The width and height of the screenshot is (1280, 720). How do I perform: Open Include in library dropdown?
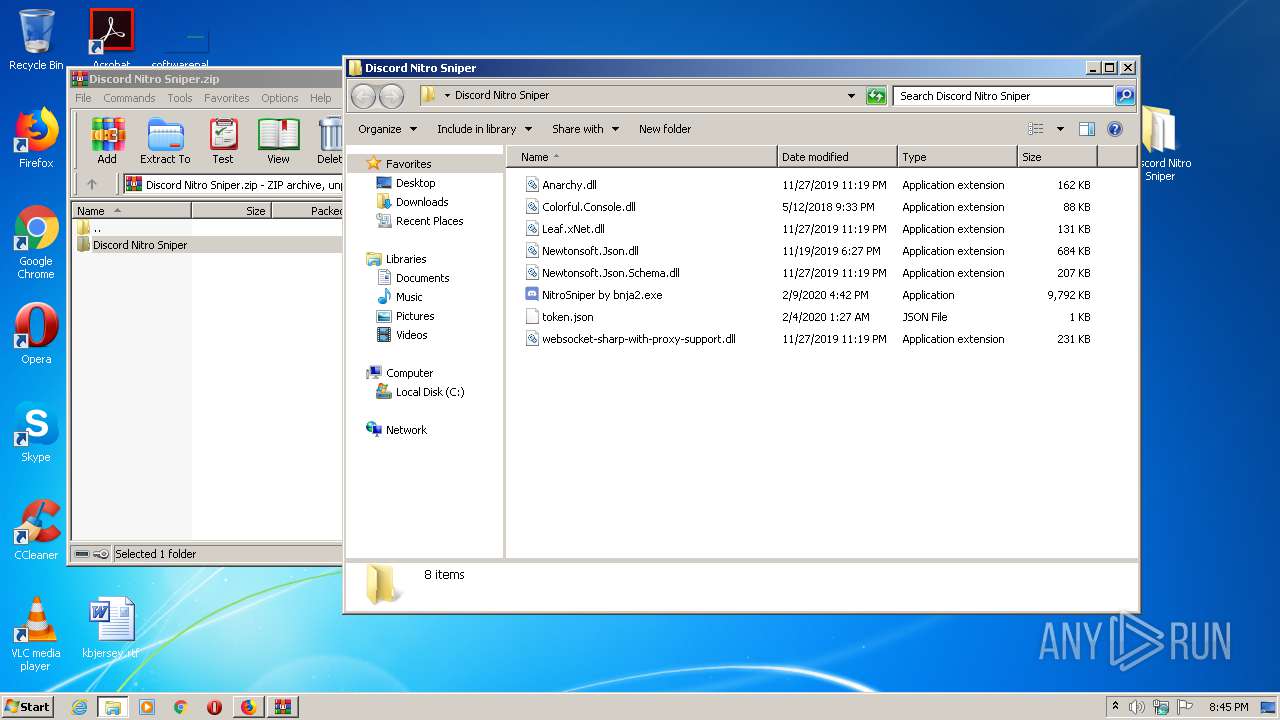(x=484, y=129)
